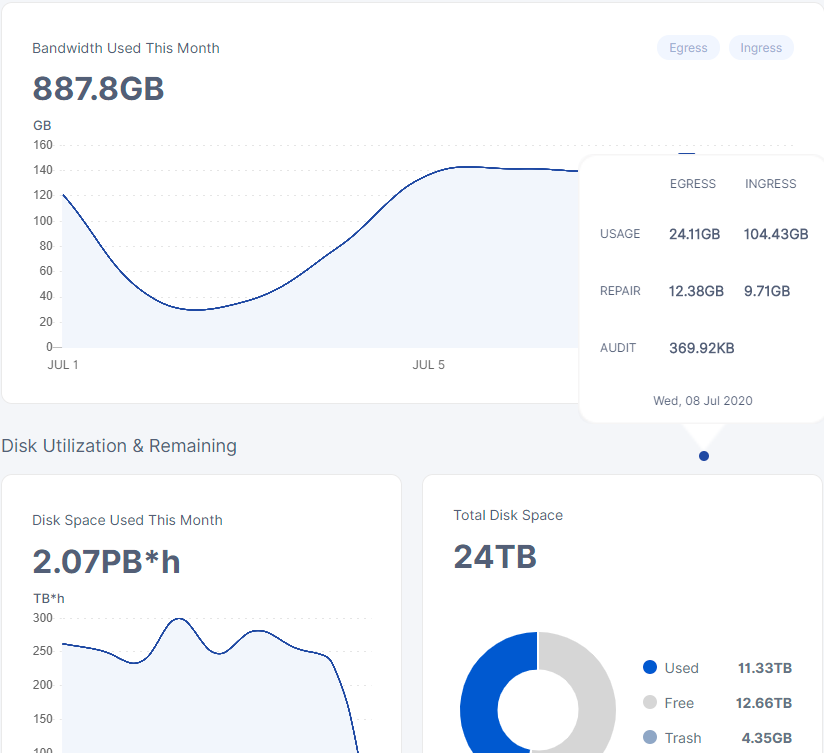Click the 24TB total disk space value
The width and height of the screenshot is (824, 753).
[x=495, y=557]
